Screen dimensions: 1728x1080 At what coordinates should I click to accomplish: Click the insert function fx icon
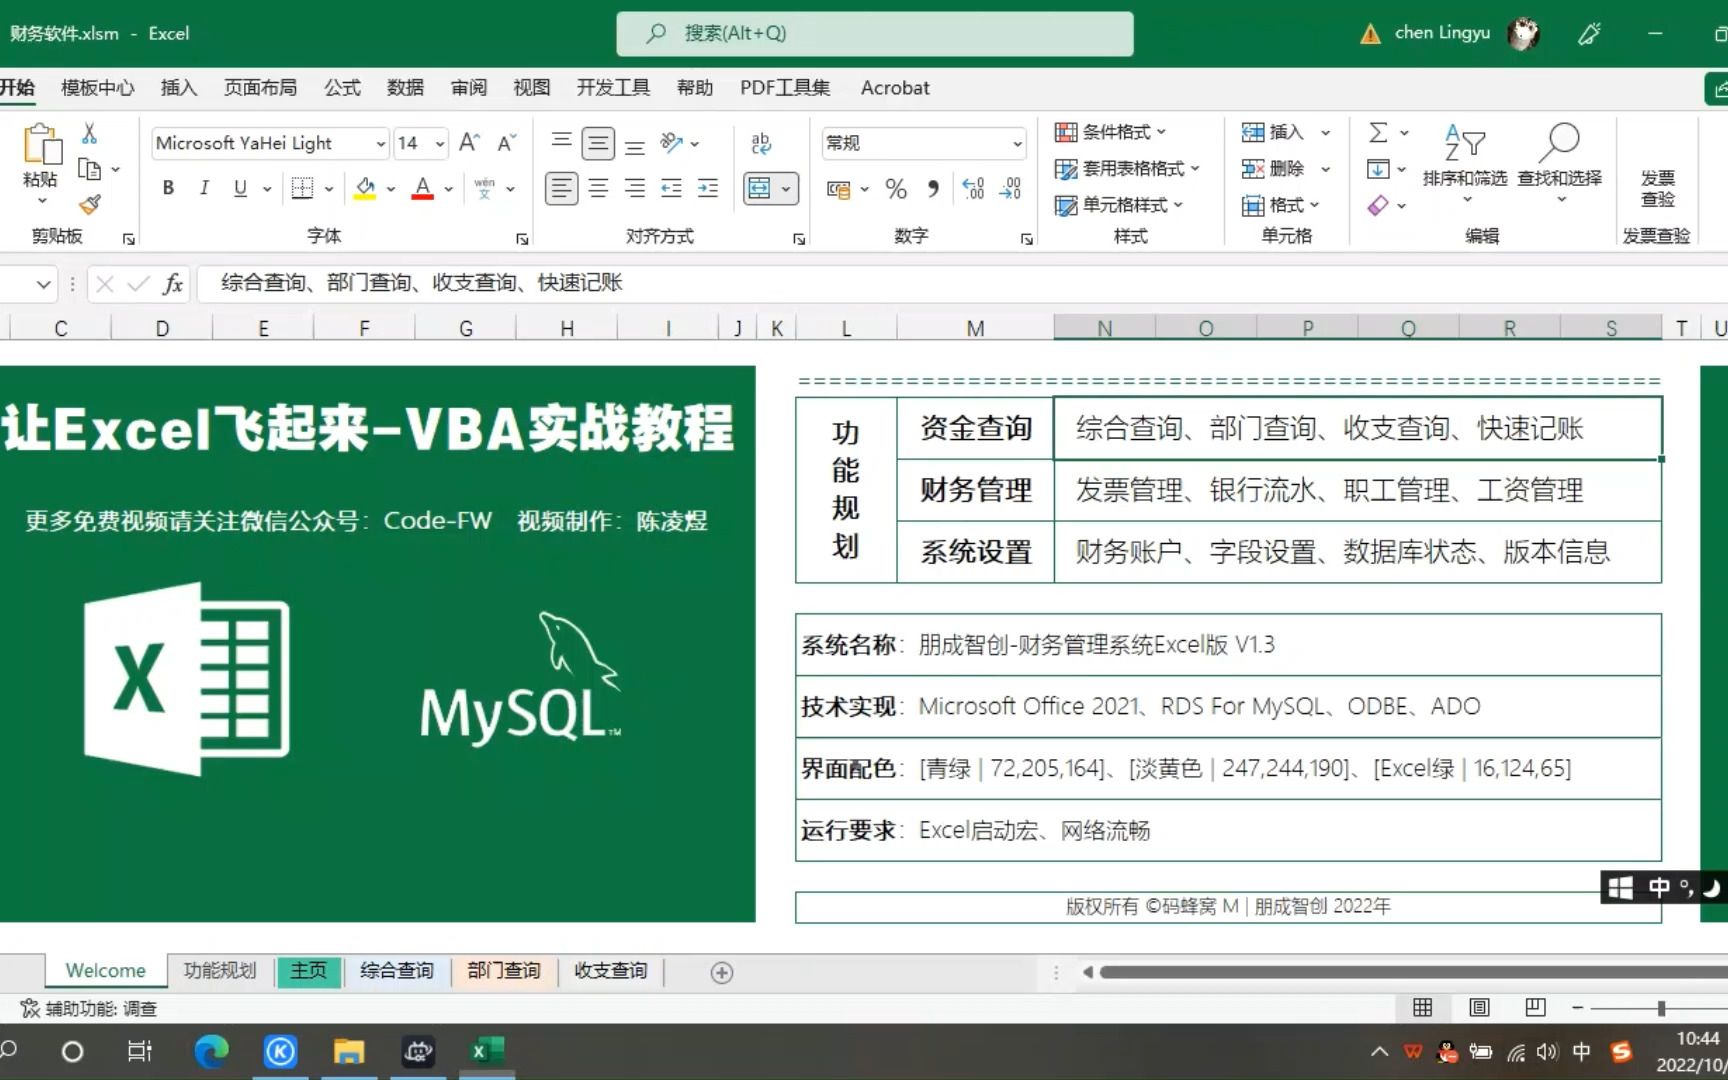pyautogui.click(x=173, y=284)
